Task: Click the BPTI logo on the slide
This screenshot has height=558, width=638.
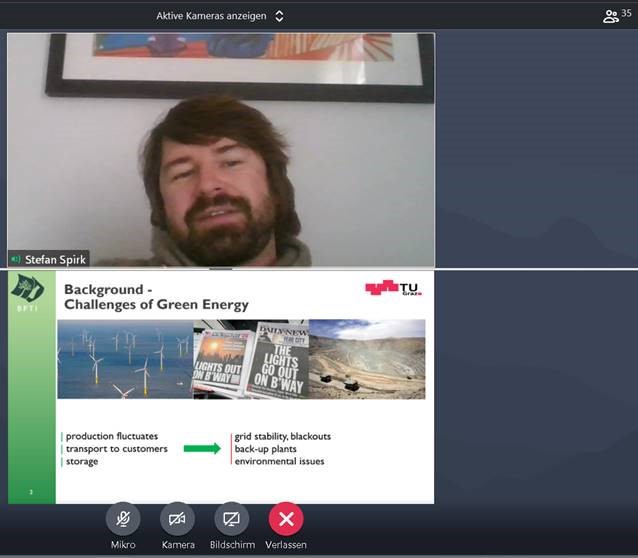Action: click(27, 292)
